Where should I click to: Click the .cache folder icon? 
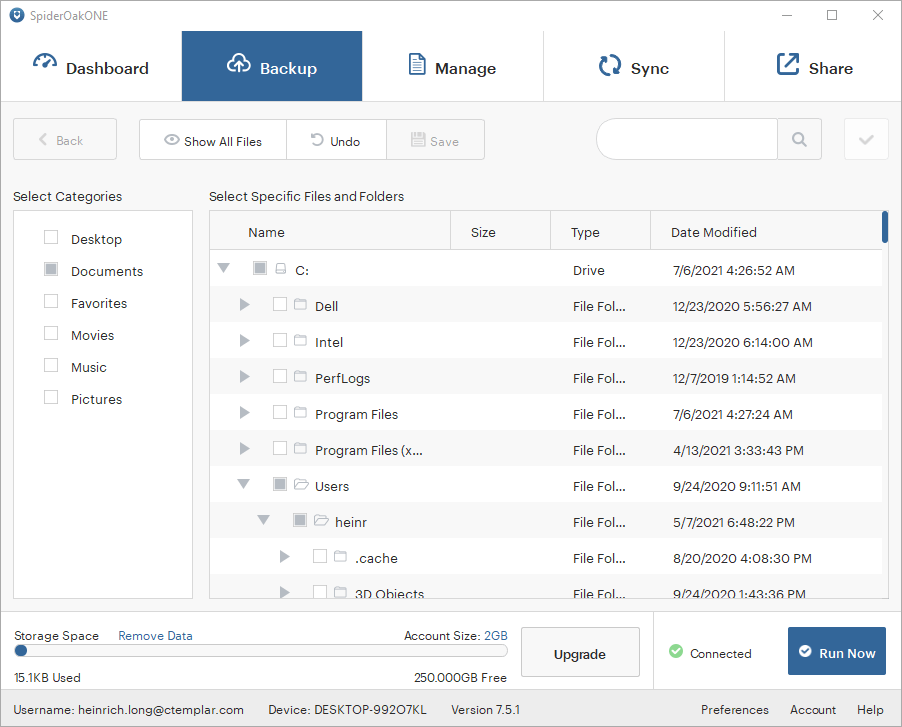point(341,556)
